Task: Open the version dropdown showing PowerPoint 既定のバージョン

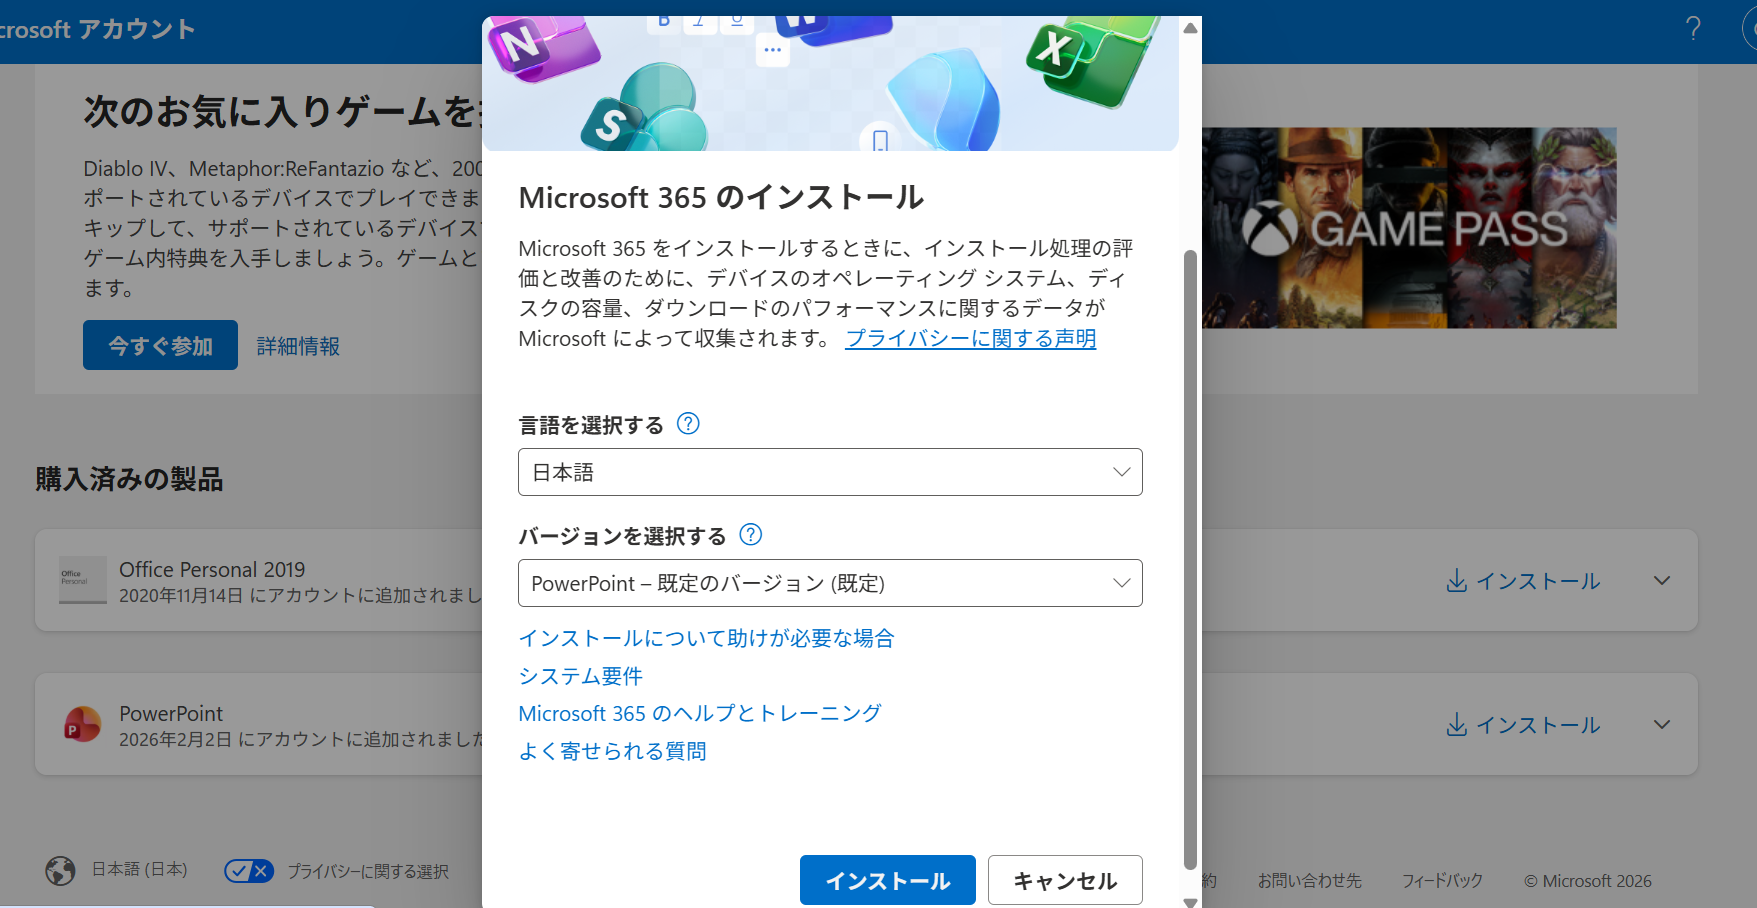Action: (x=830, y=583)
